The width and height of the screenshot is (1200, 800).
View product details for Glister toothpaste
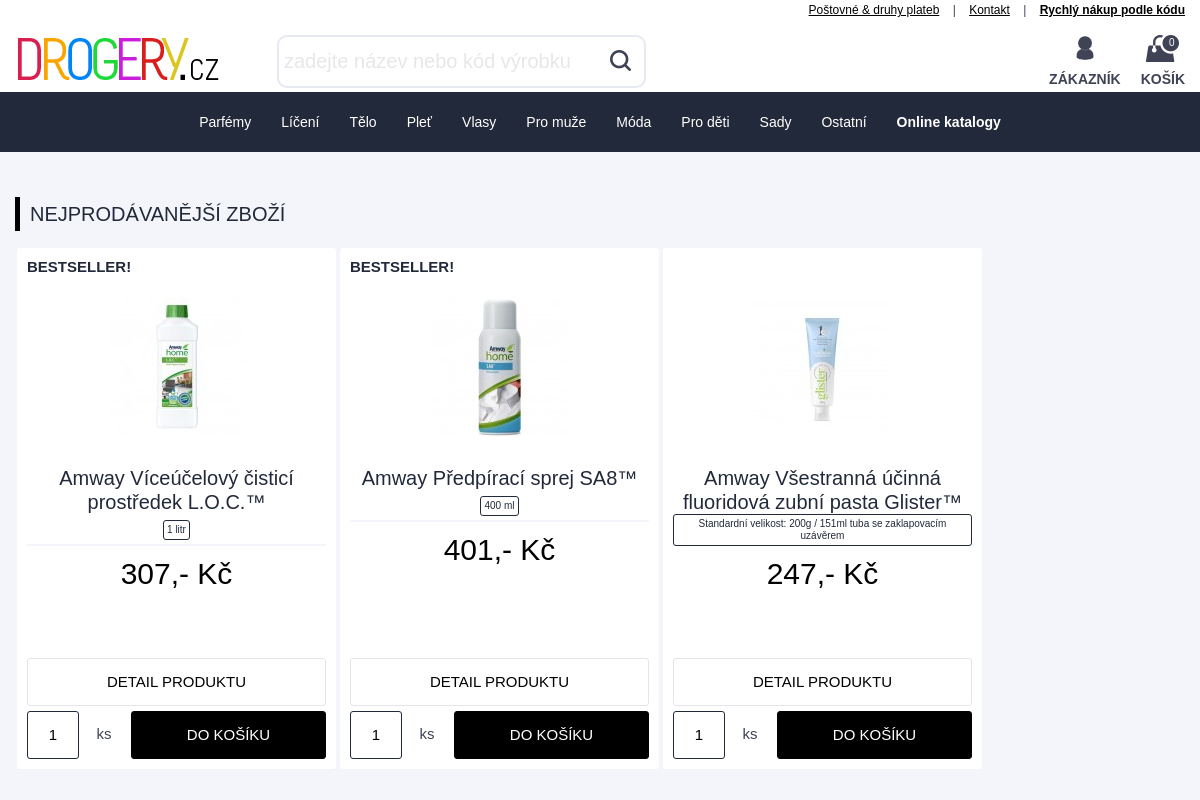[822, 682]
